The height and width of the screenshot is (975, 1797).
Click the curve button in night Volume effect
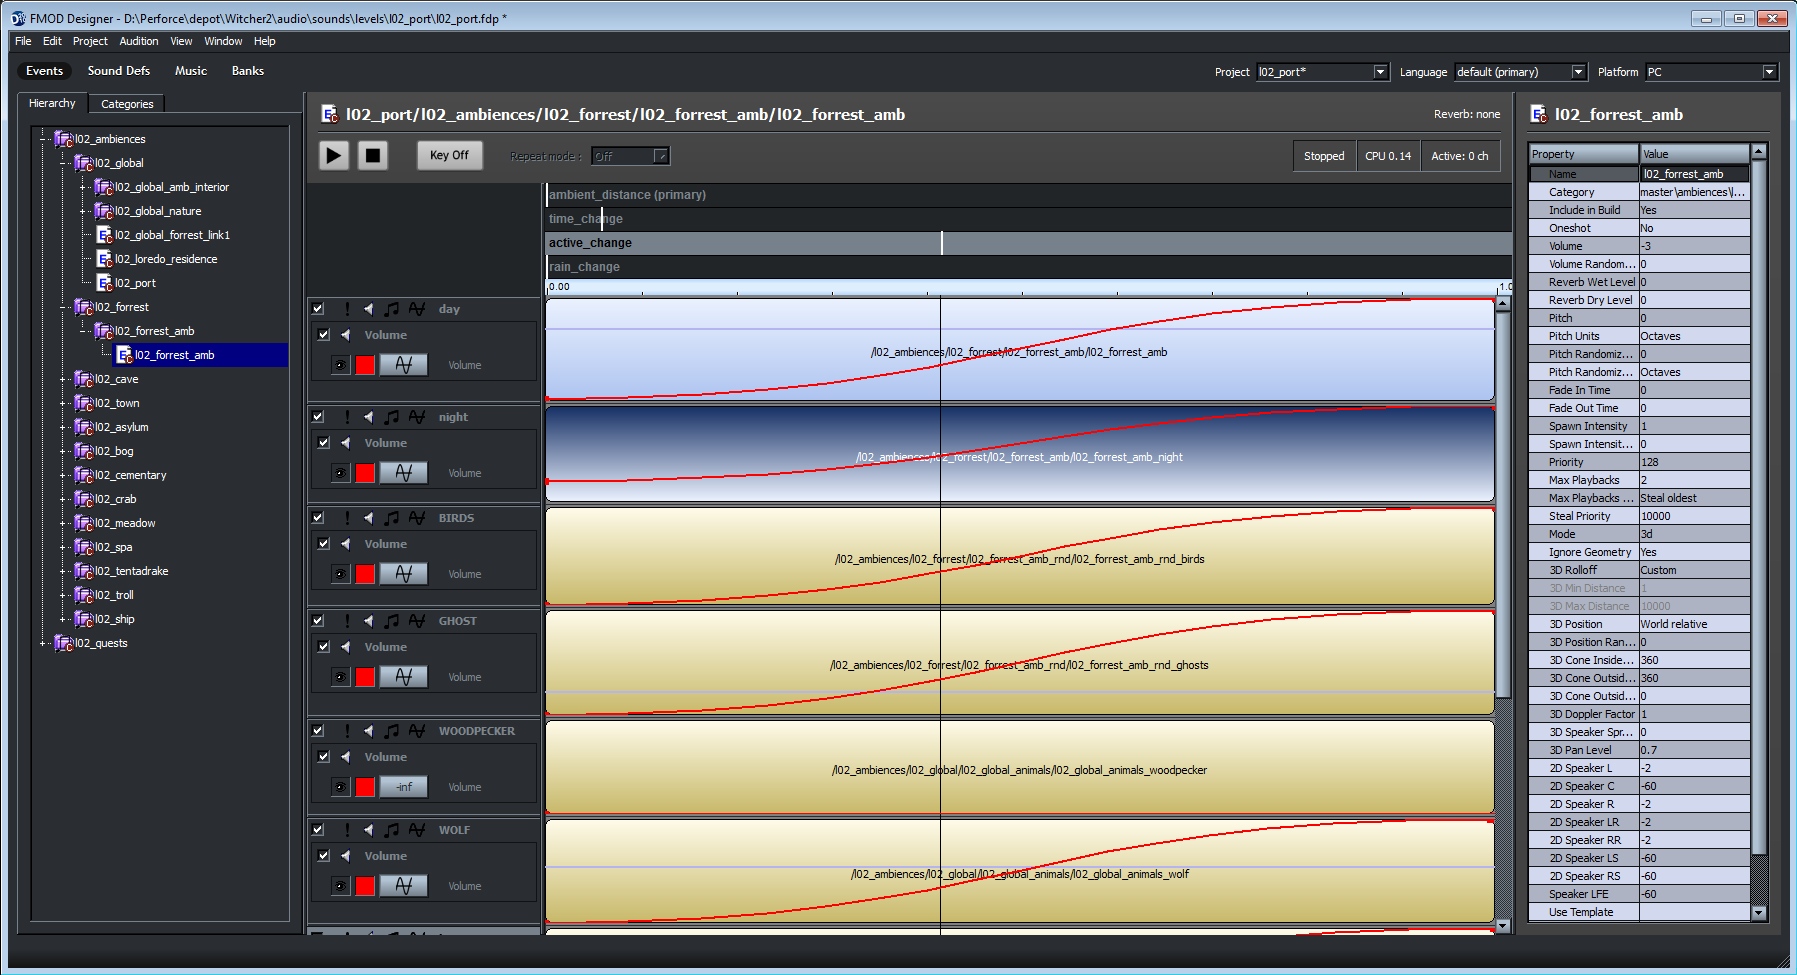(404, 473)
